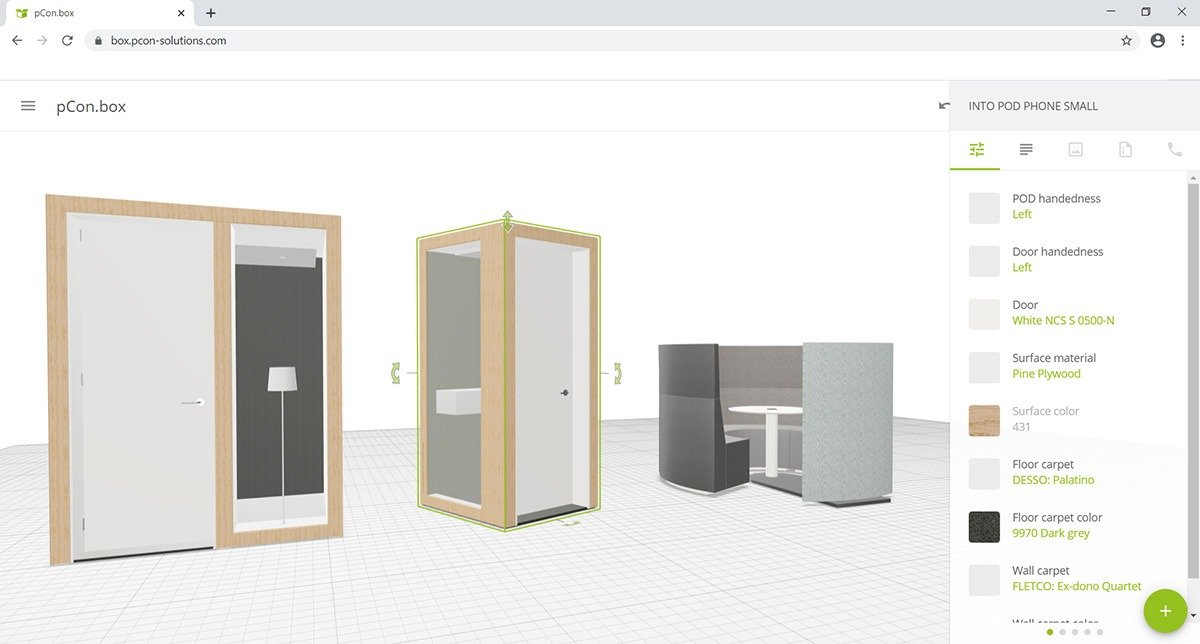Click the browser address bar

600,41
